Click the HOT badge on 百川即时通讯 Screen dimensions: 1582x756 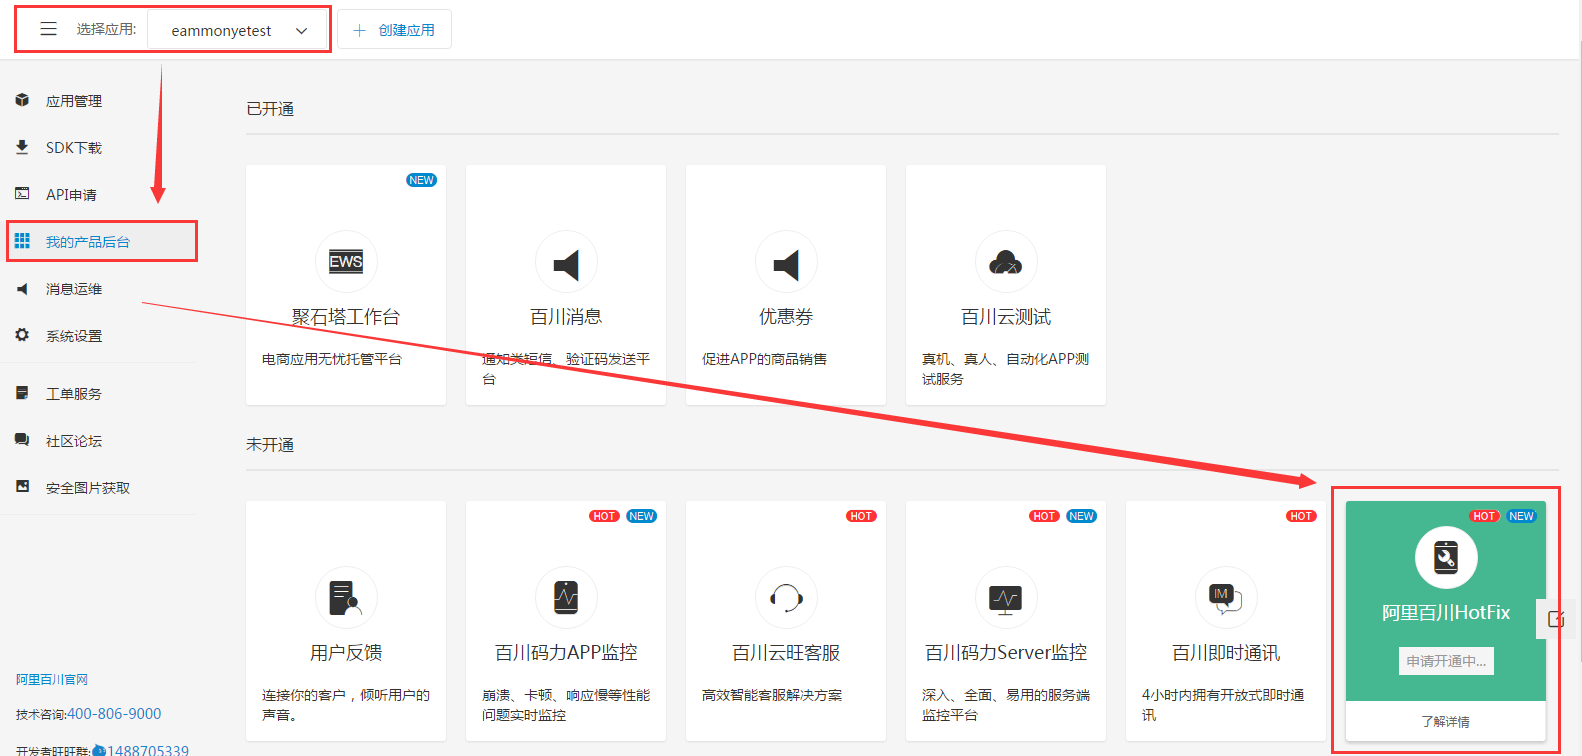[1301, 516]
